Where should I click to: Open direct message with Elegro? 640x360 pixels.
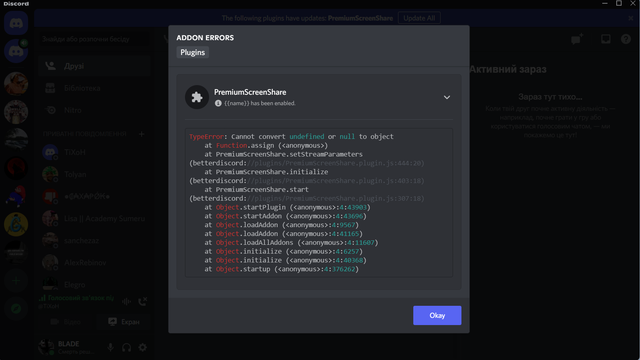pos(94,284)
